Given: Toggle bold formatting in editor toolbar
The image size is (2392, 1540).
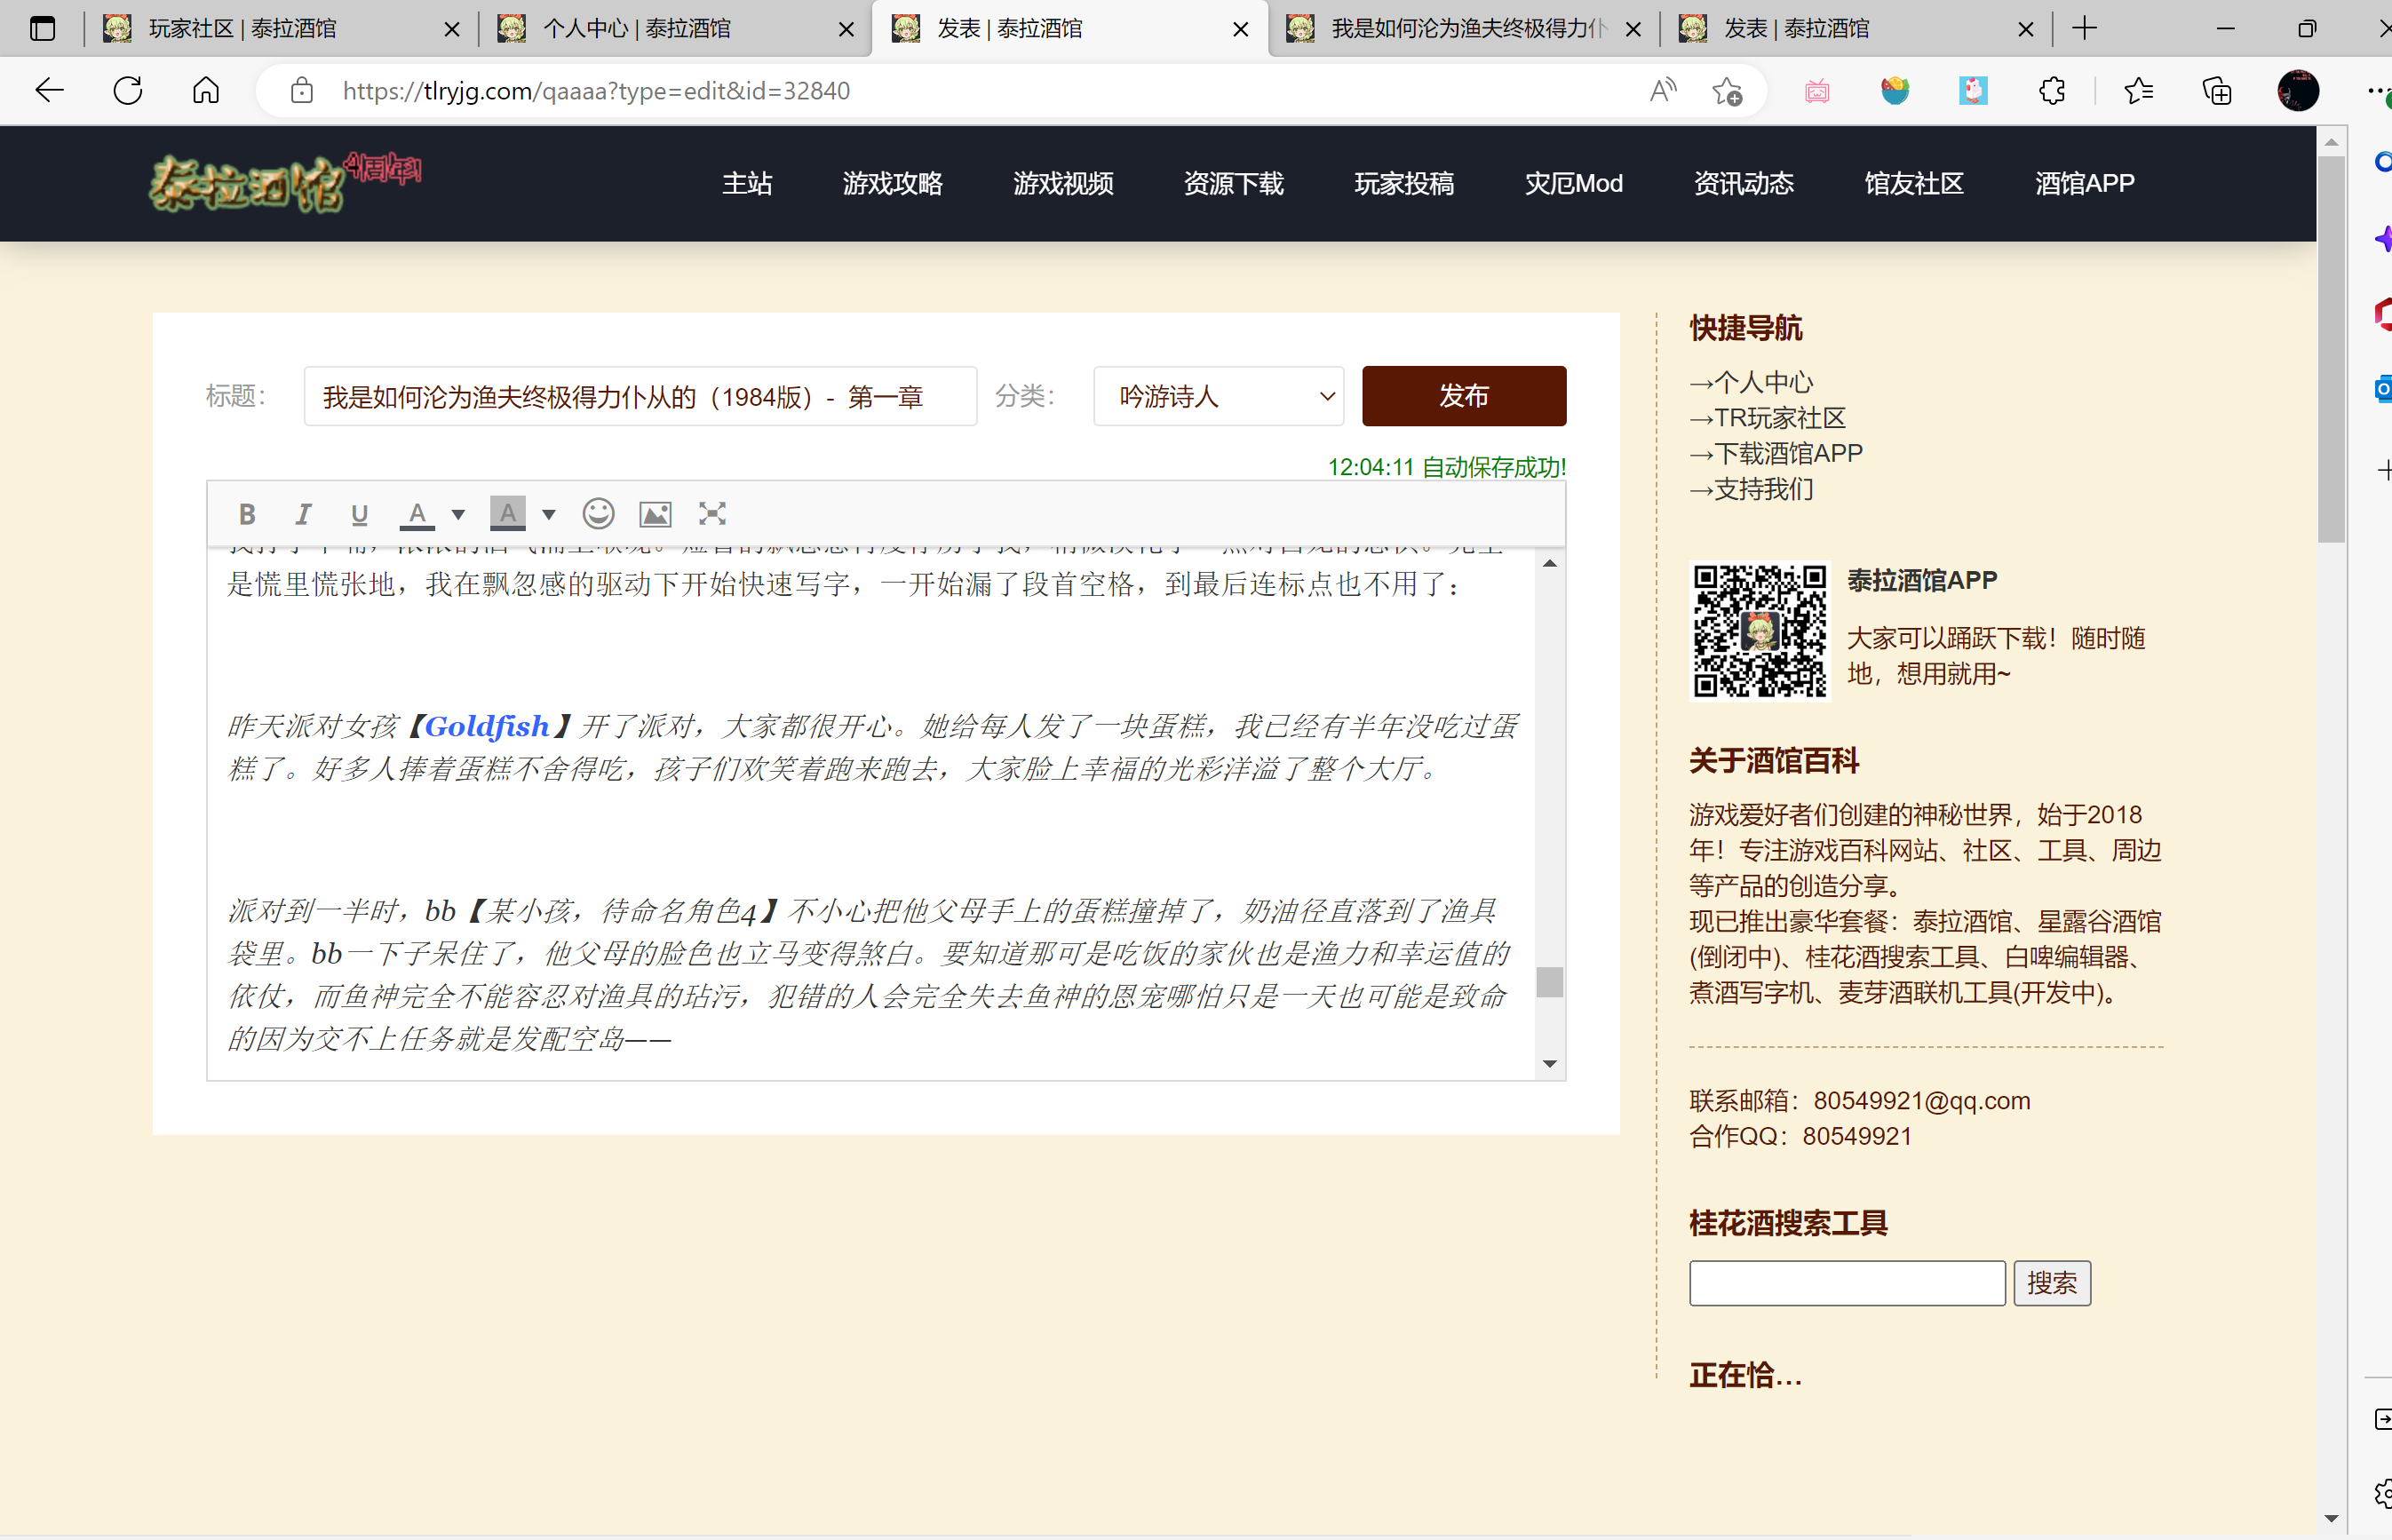Looking at the screenshot, I should pos(247,514).
